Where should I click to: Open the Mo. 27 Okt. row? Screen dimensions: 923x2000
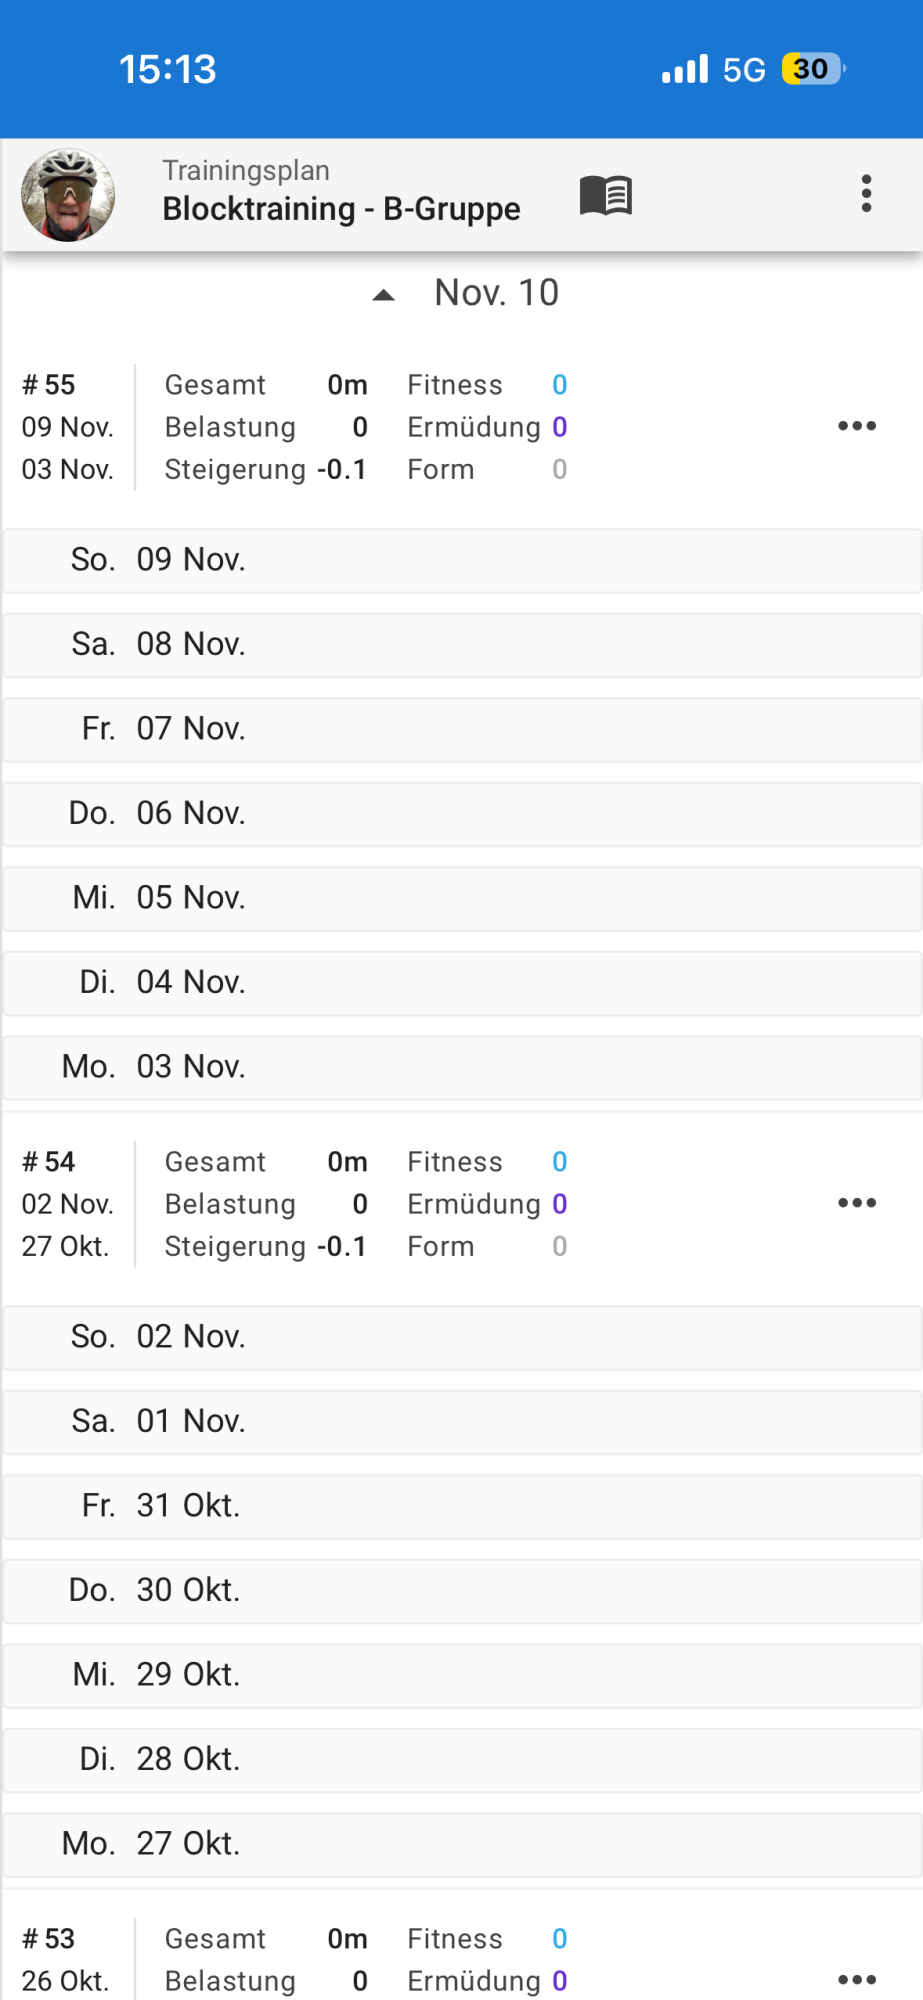pyautogui.click(x=462, y=1844)
